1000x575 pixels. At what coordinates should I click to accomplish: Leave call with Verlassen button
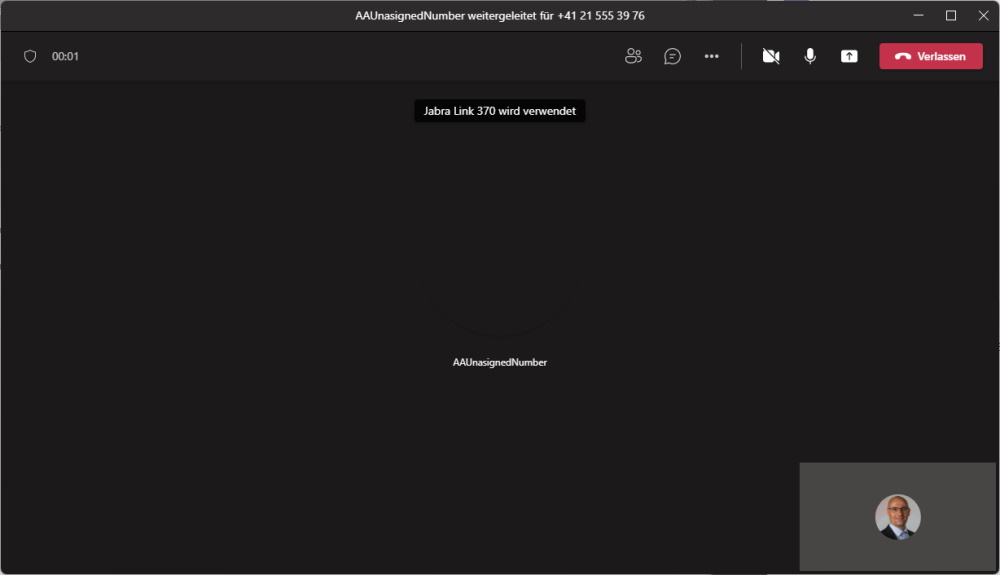point(930,56)
